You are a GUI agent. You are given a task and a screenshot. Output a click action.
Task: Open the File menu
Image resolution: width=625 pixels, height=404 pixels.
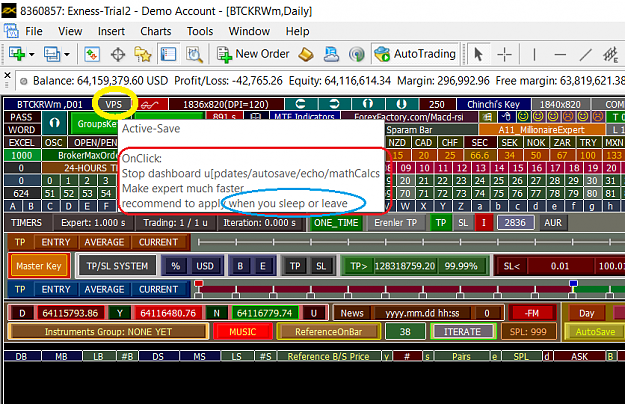pos(34,31)
